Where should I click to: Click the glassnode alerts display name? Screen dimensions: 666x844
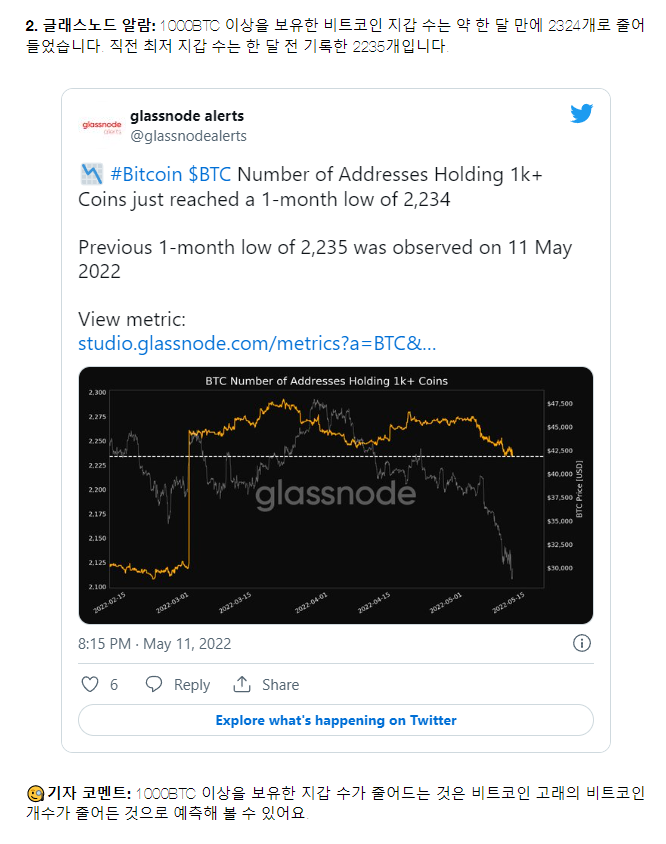[187, 116]
